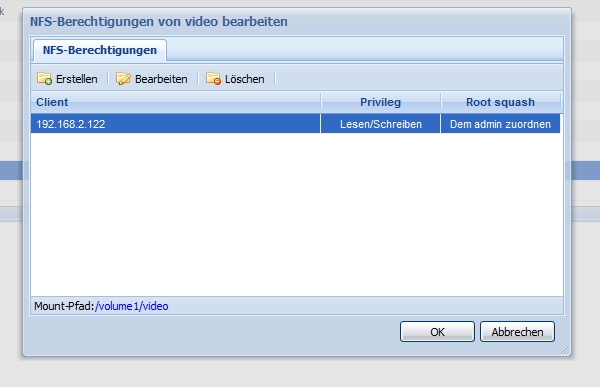Create a new NFS rule via Erstellen label

[x=77, y=79]
